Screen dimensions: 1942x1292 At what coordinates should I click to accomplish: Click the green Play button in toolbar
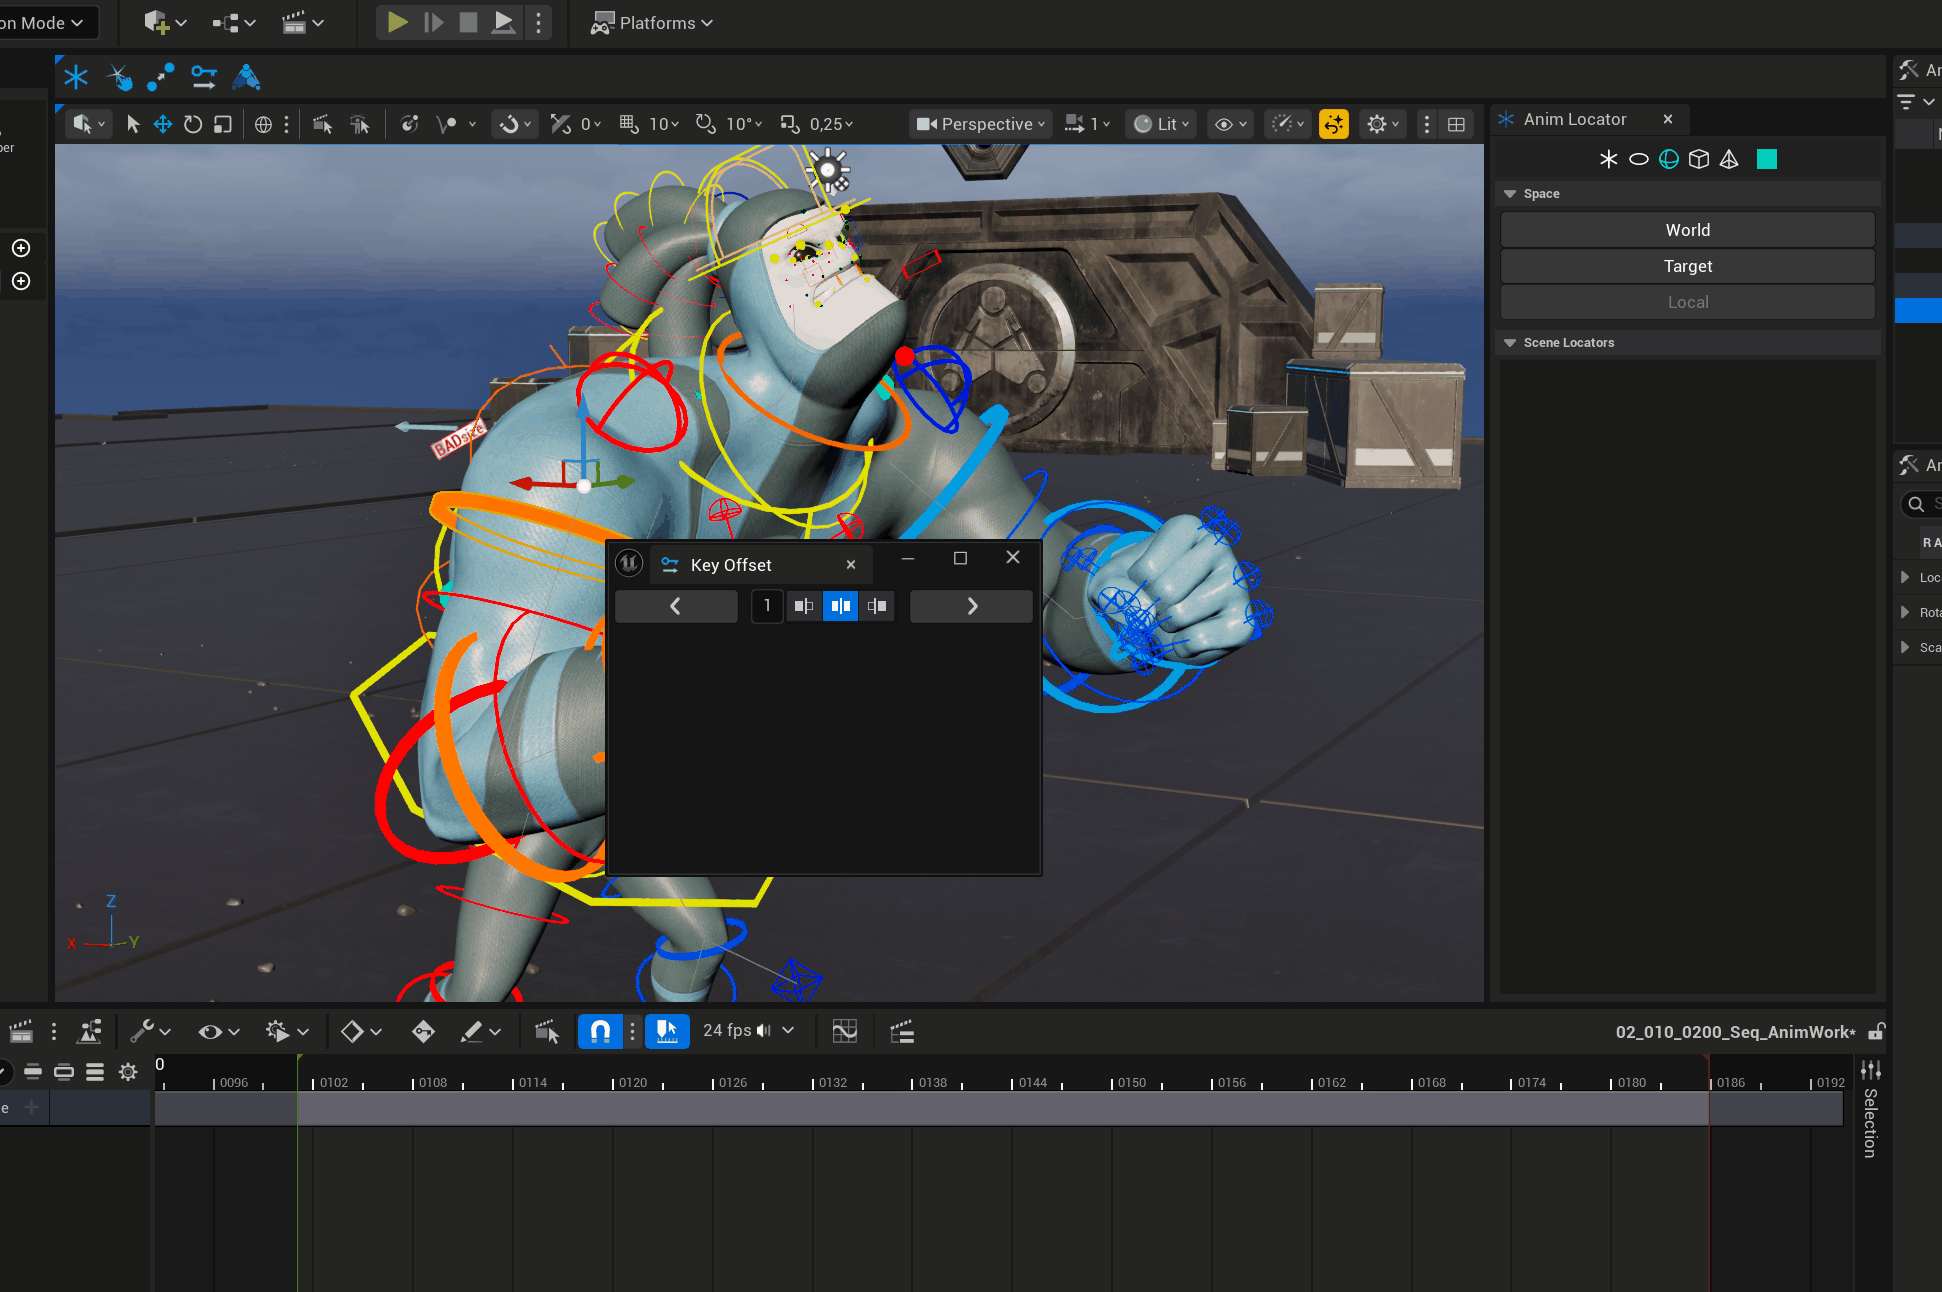tap(397, 22)
